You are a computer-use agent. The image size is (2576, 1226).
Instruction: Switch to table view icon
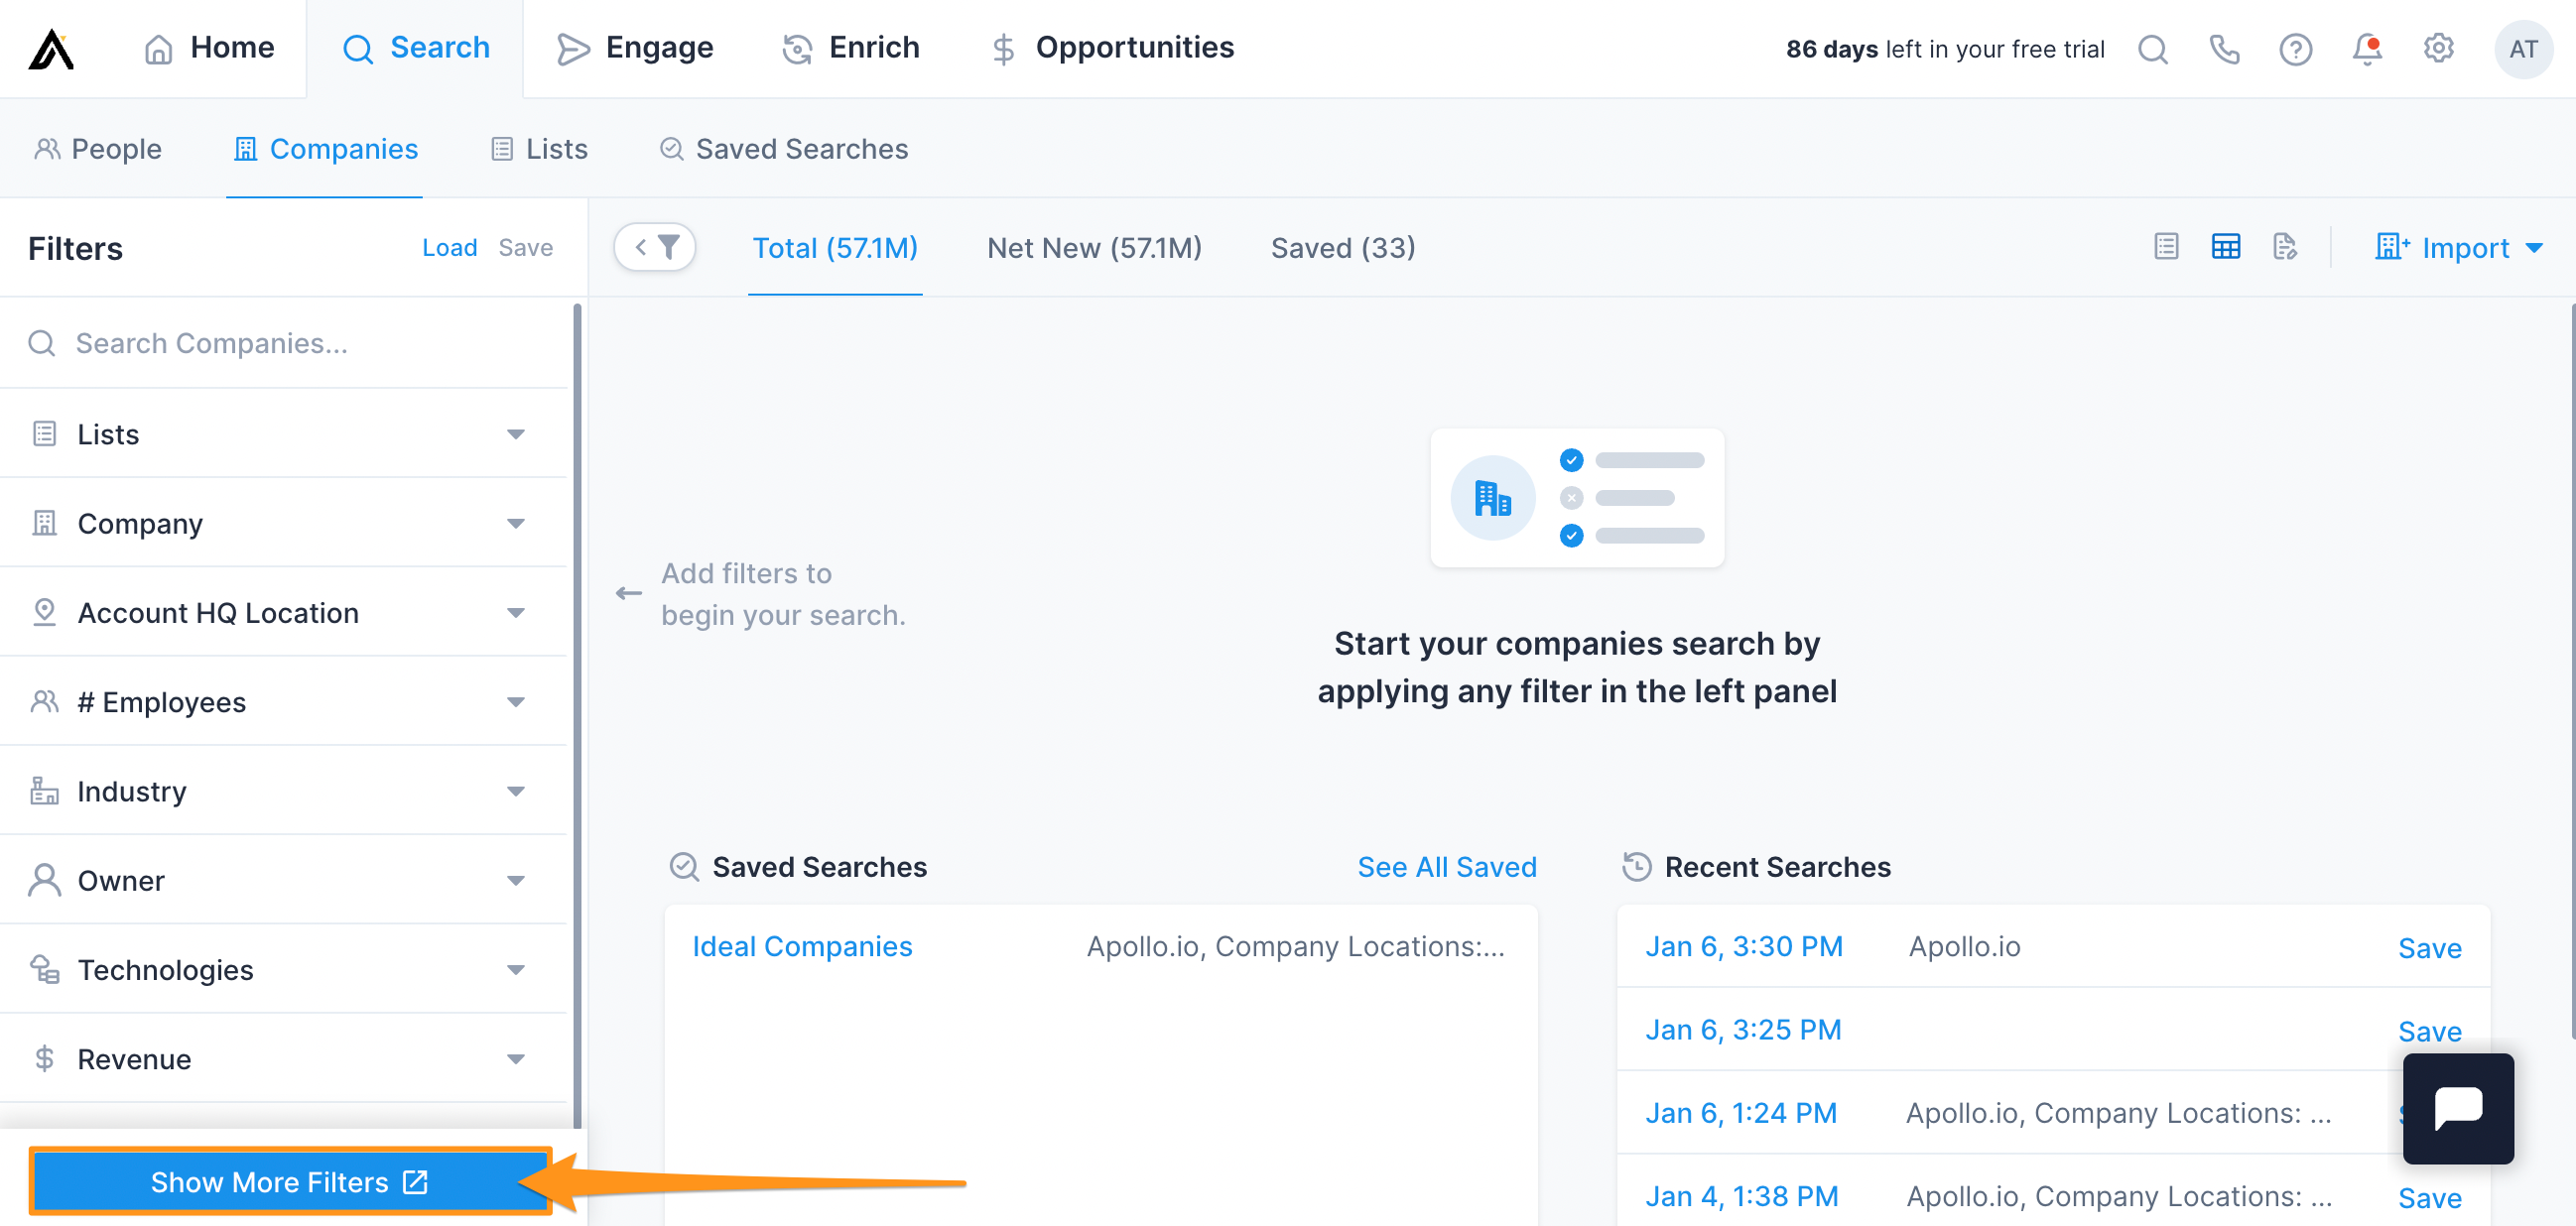(2226, 247)
